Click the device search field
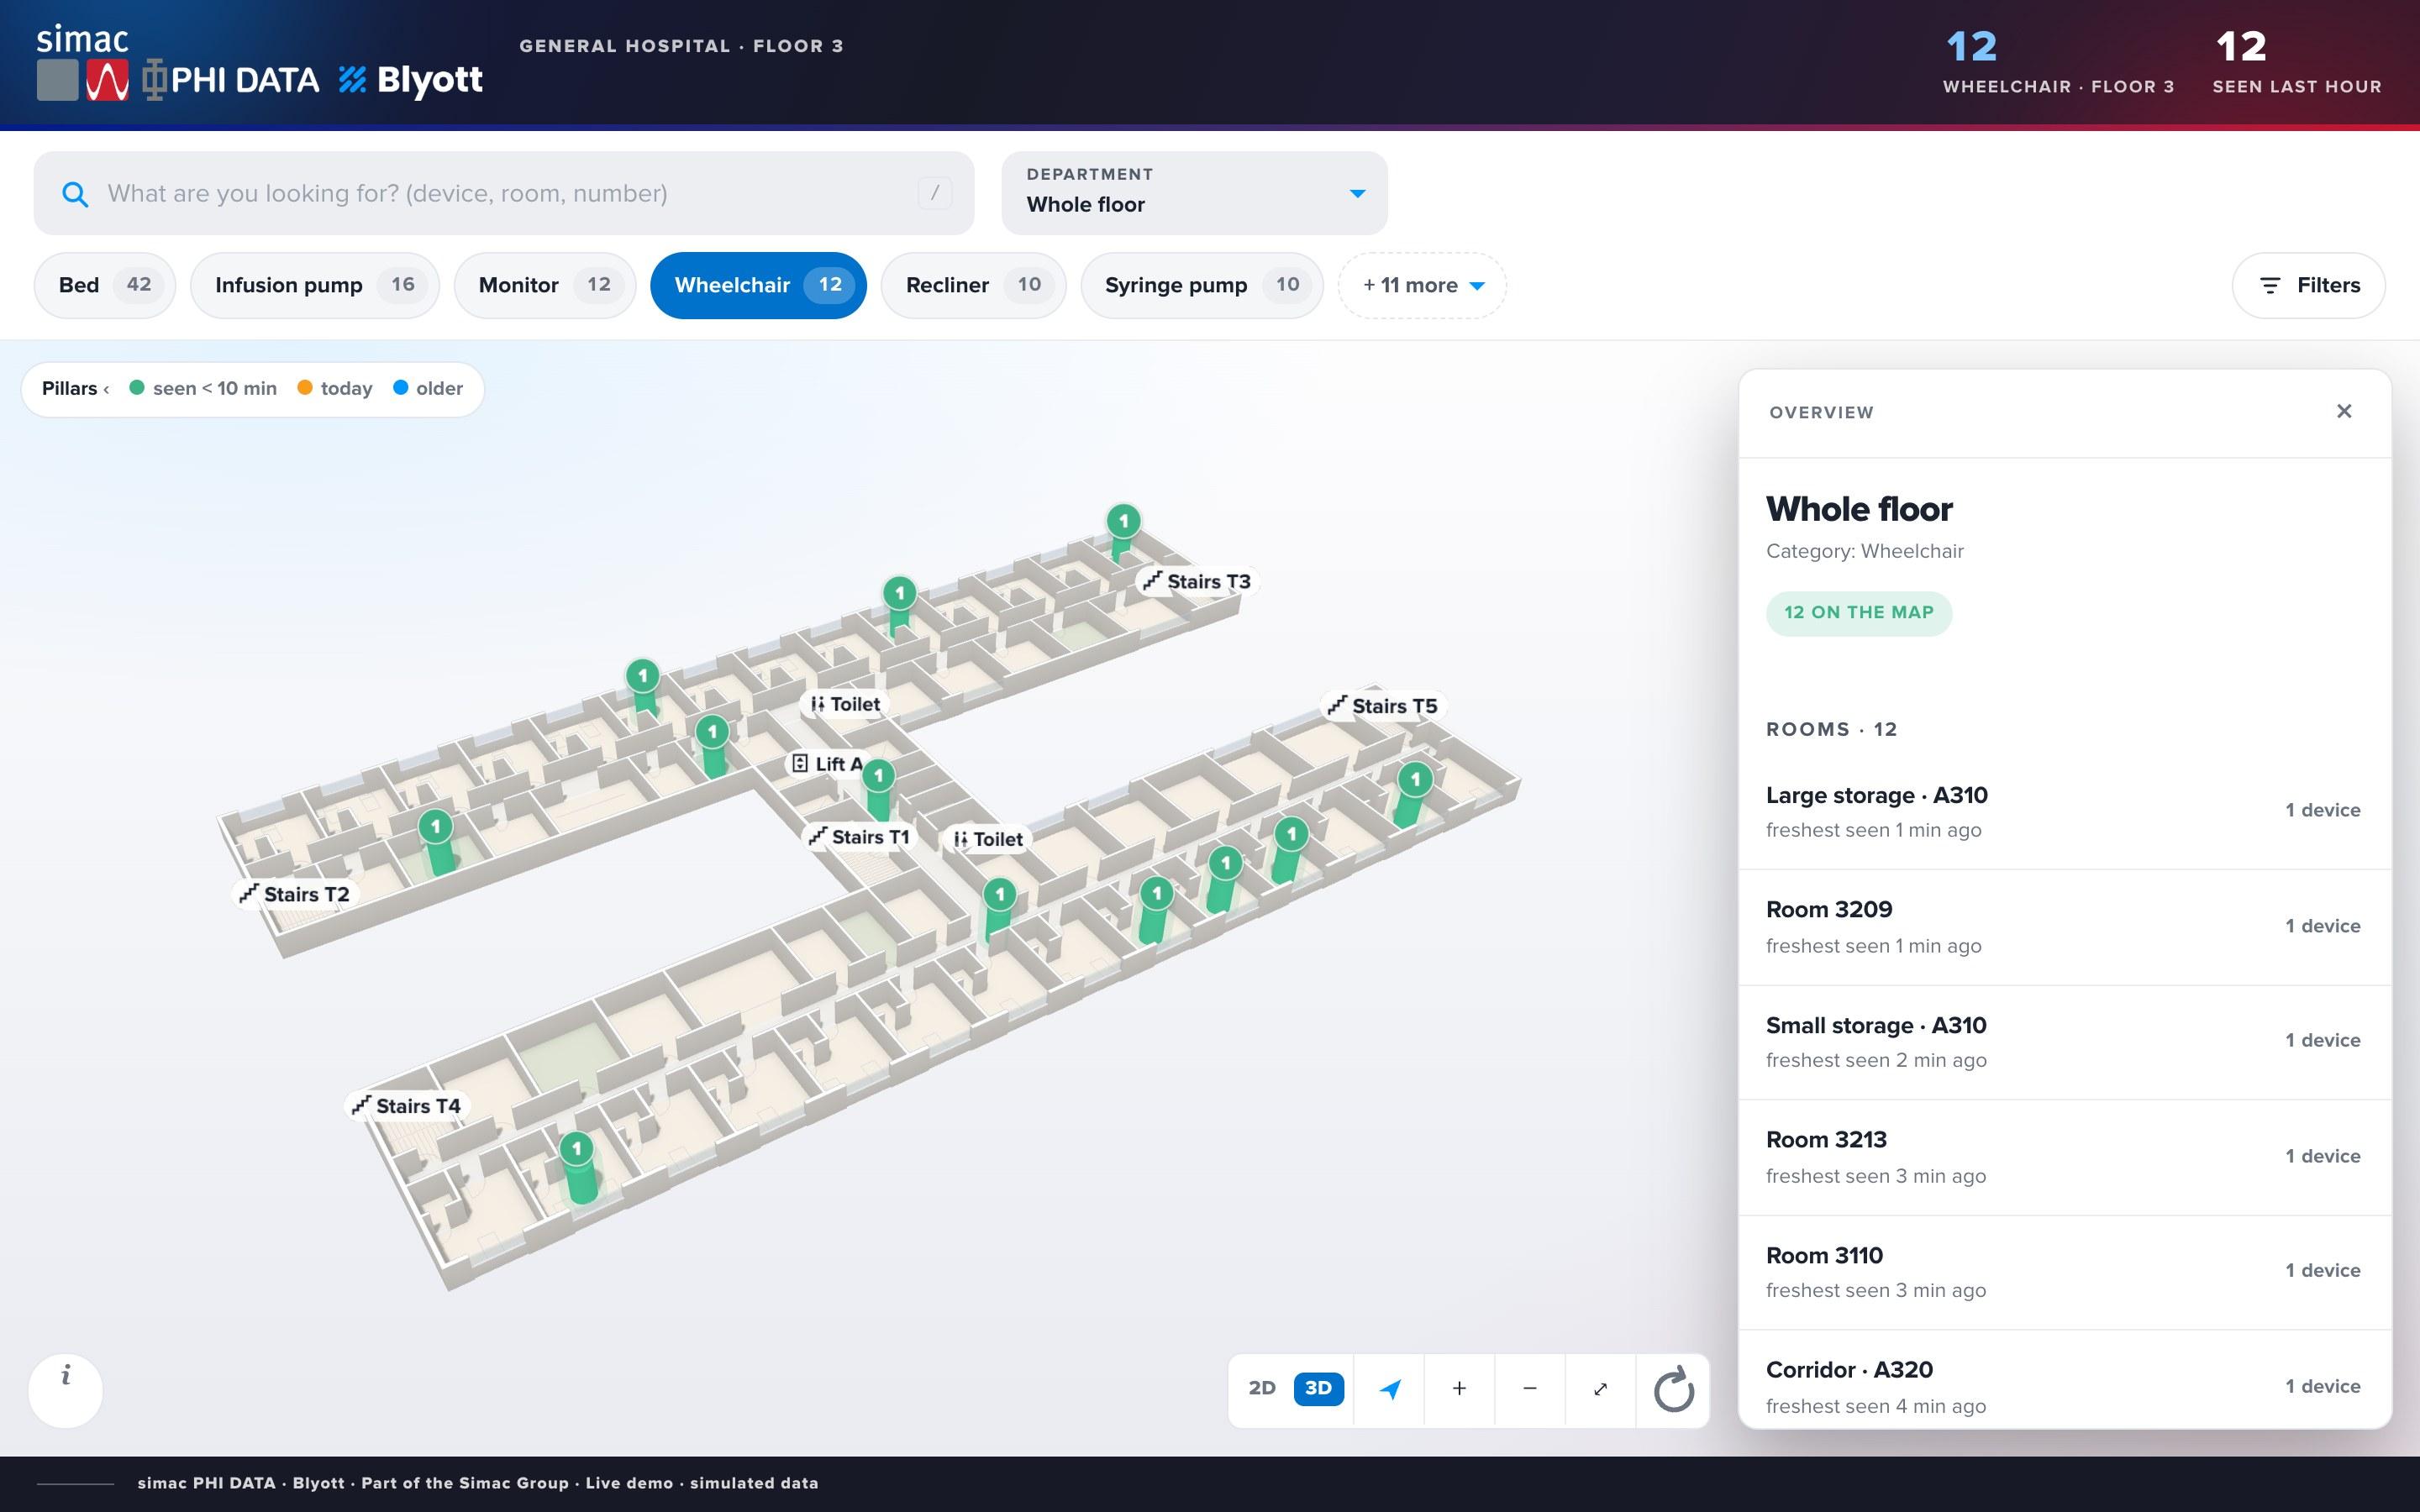 tap(504, 193)
